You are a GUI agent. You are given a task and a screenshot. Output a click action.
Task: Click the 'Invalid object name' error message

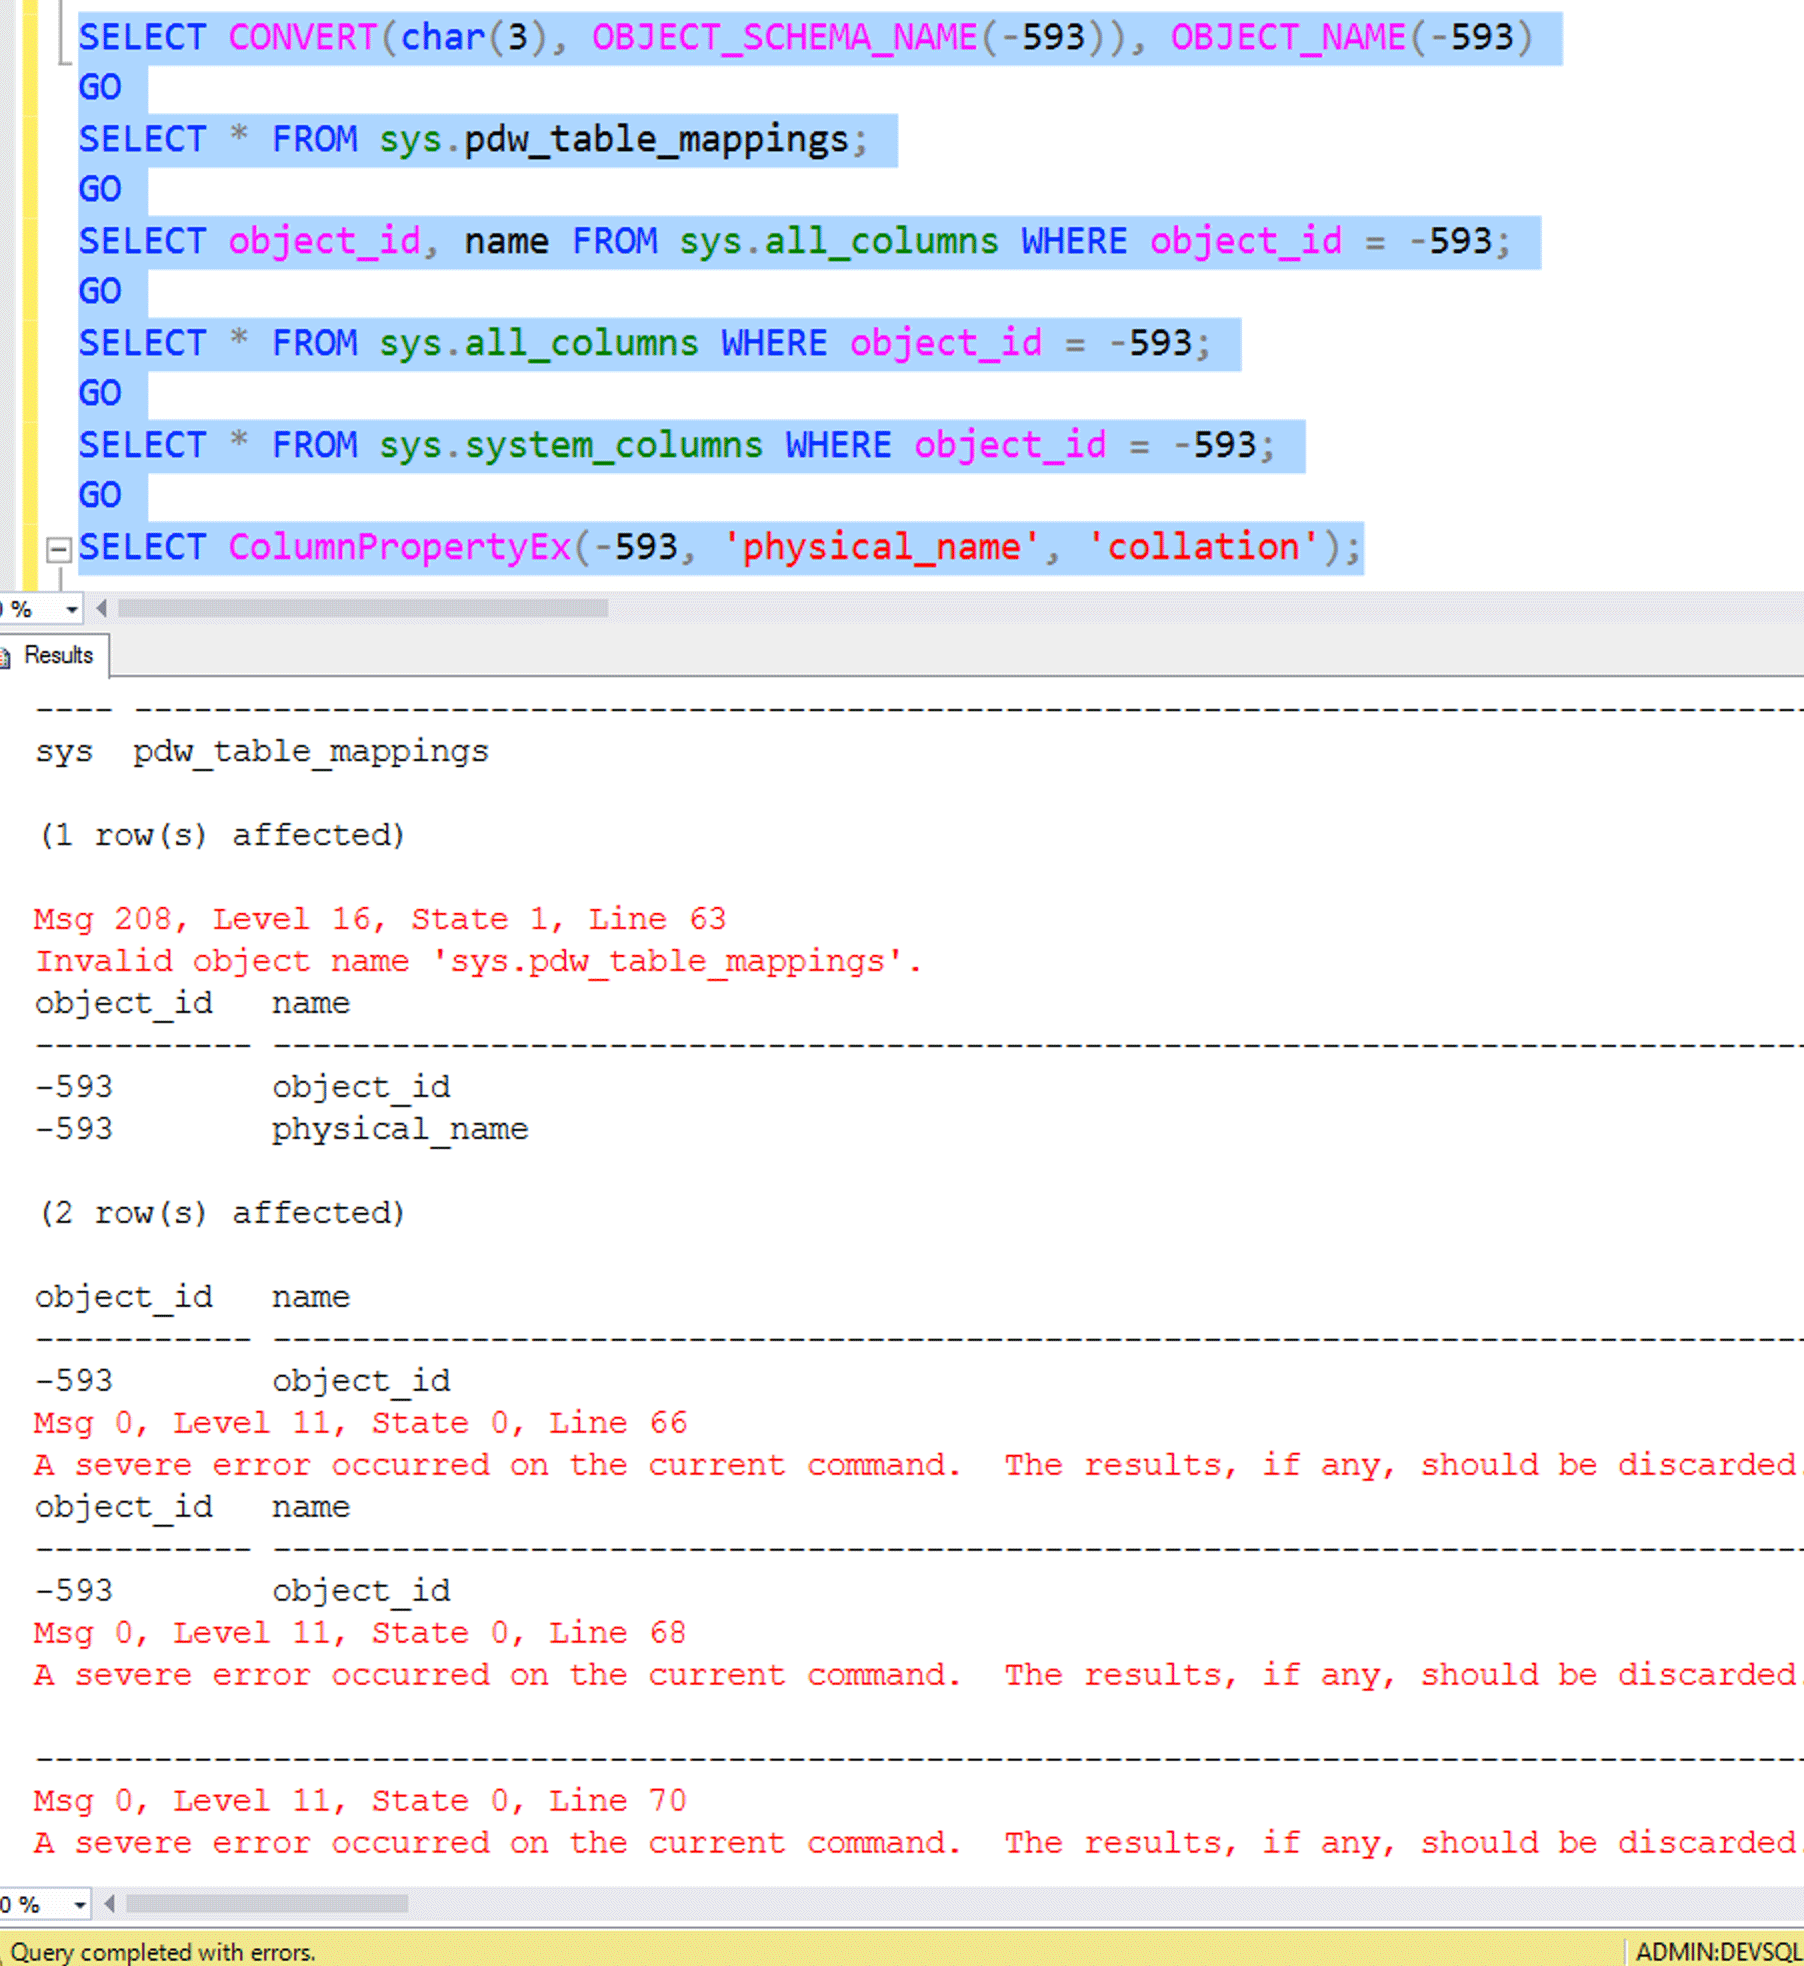478,962
